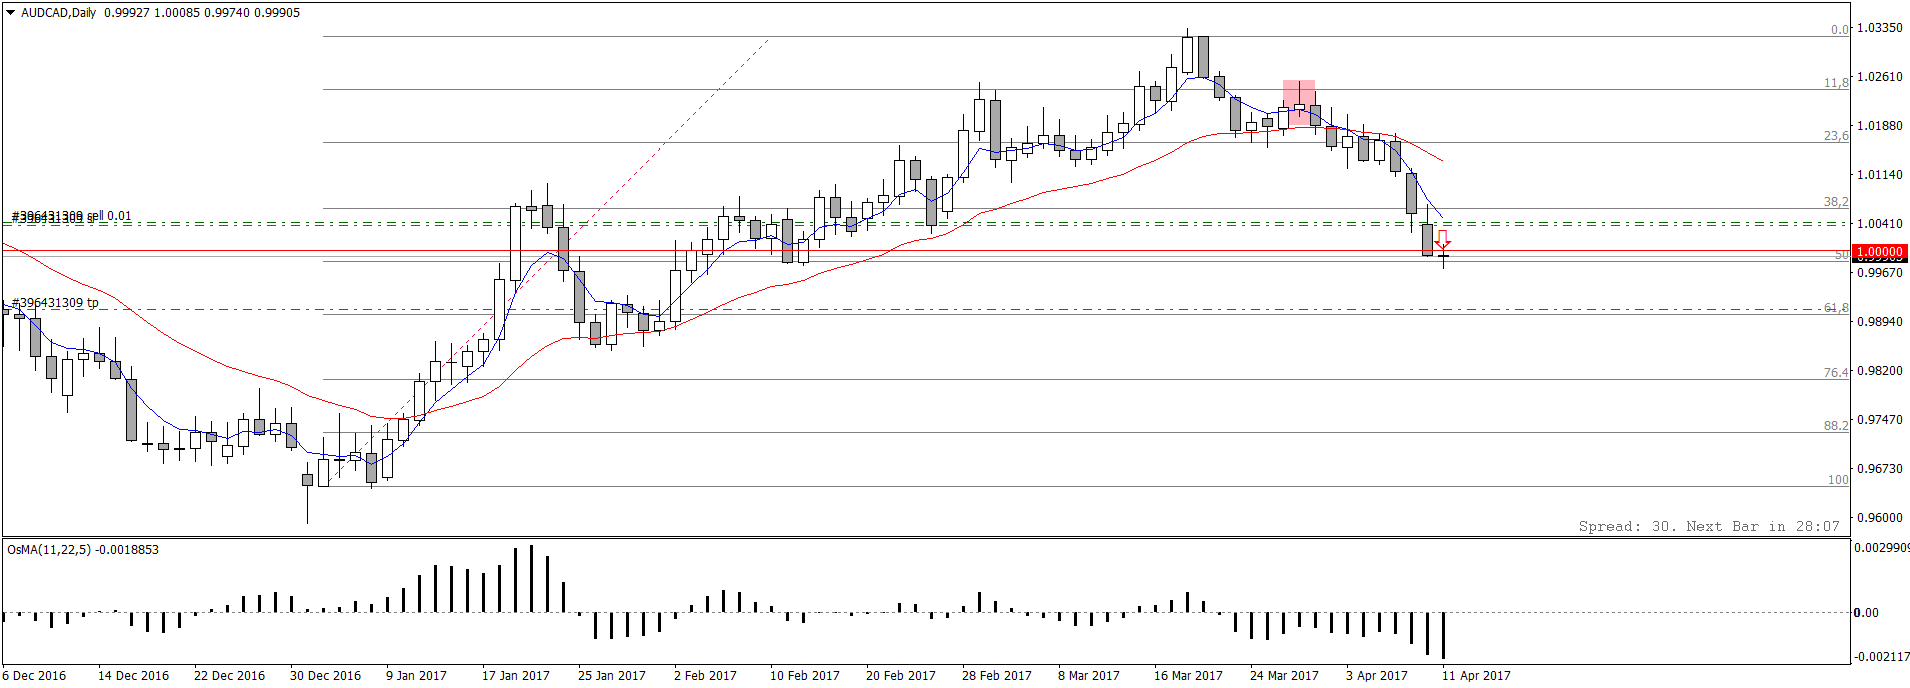Click the Fibonacci 11.8 level label

(x=1836, y=82)
